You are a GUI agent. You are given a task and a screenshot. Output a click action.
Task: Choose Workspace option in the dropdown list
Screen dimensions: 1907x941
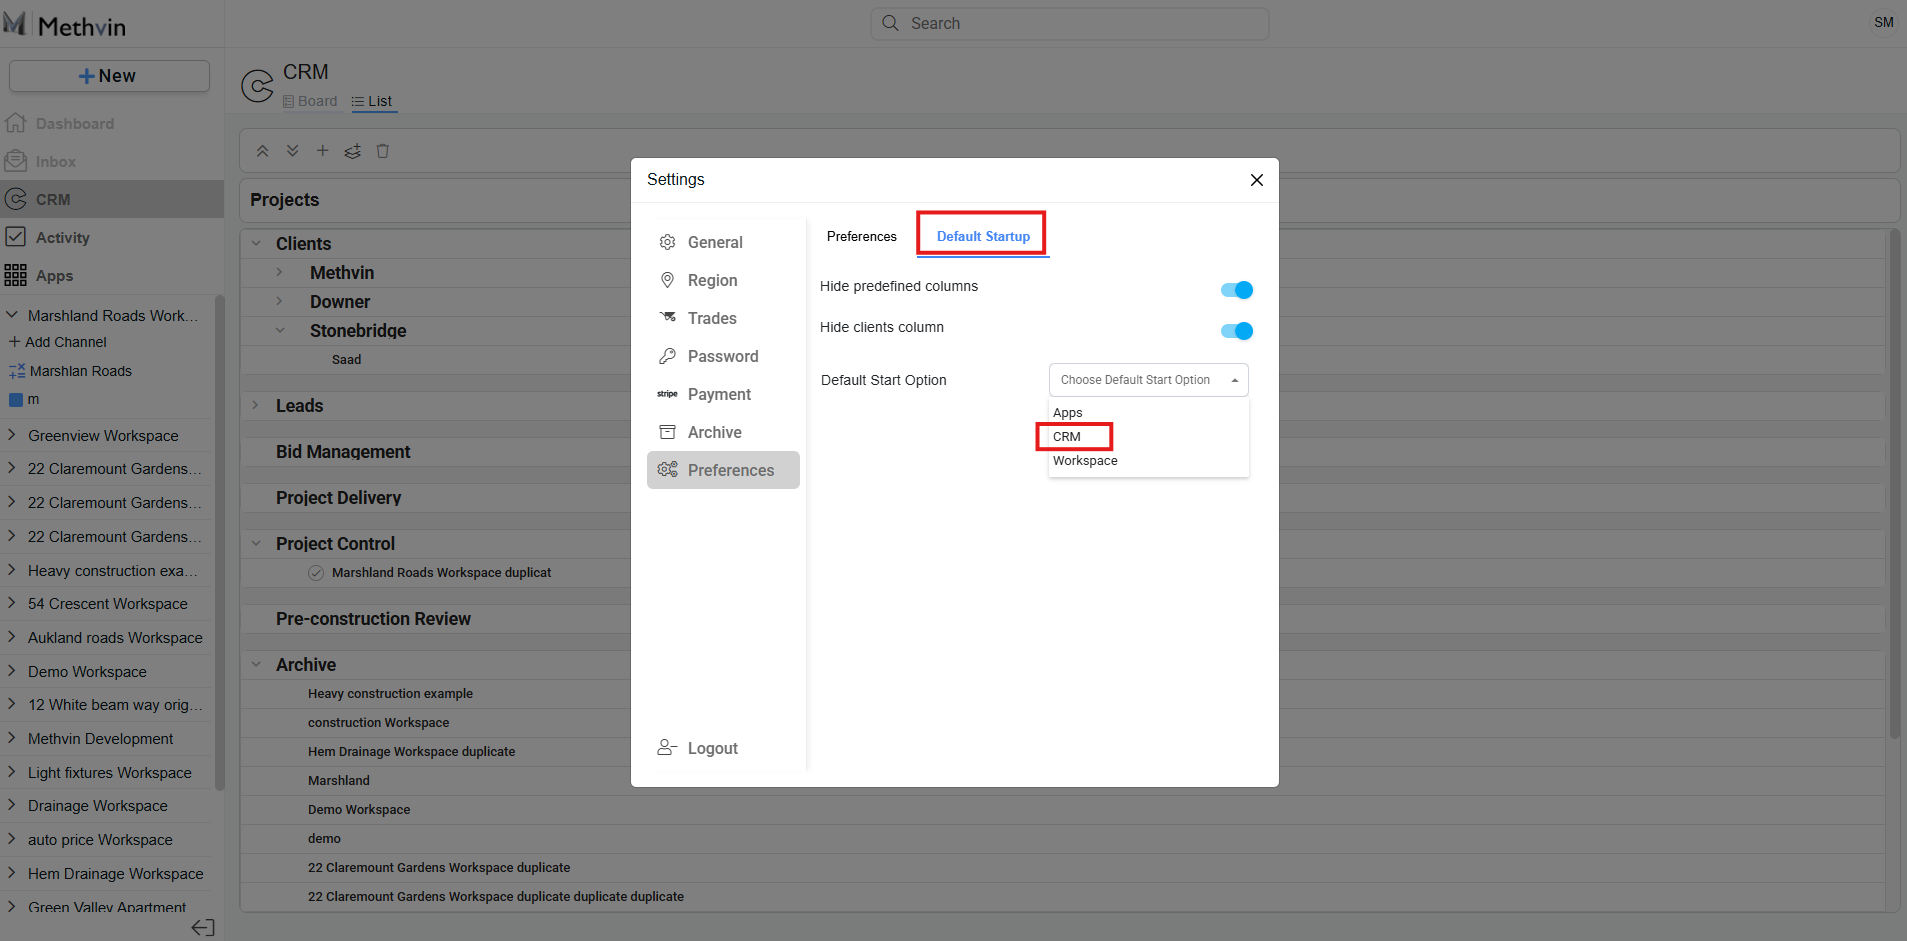click(x=1085, y=461)
